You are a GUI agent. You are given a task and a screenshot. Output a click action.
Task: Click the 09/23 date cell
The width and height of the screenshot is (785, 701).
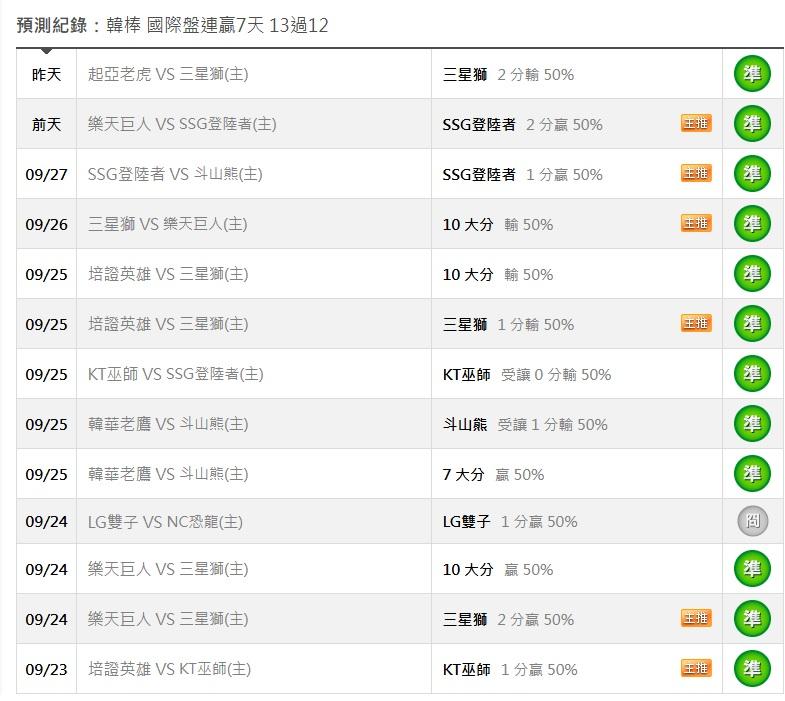46,669
